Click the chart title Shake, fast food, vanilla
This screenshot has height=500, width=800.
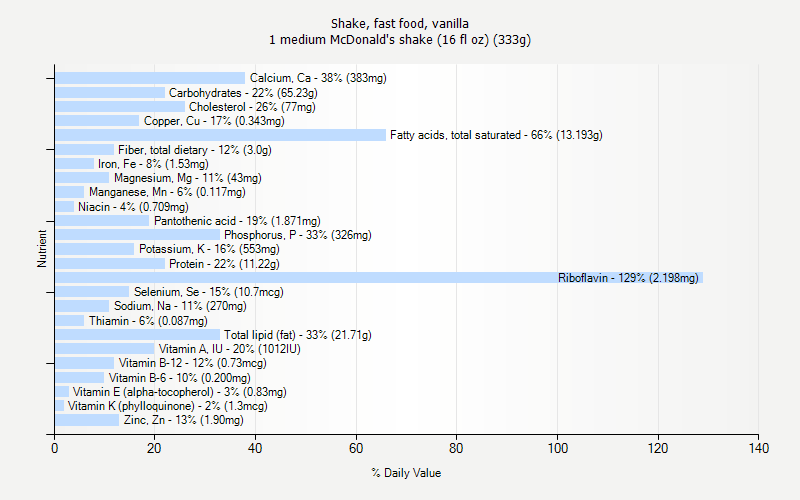coord(400,23)
